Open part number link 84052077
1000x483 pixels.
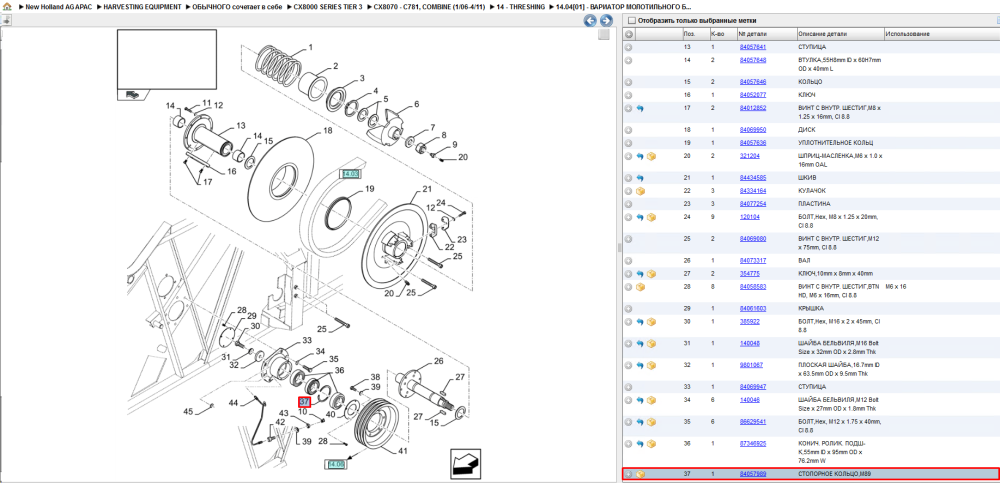click(x=753, y=95)
